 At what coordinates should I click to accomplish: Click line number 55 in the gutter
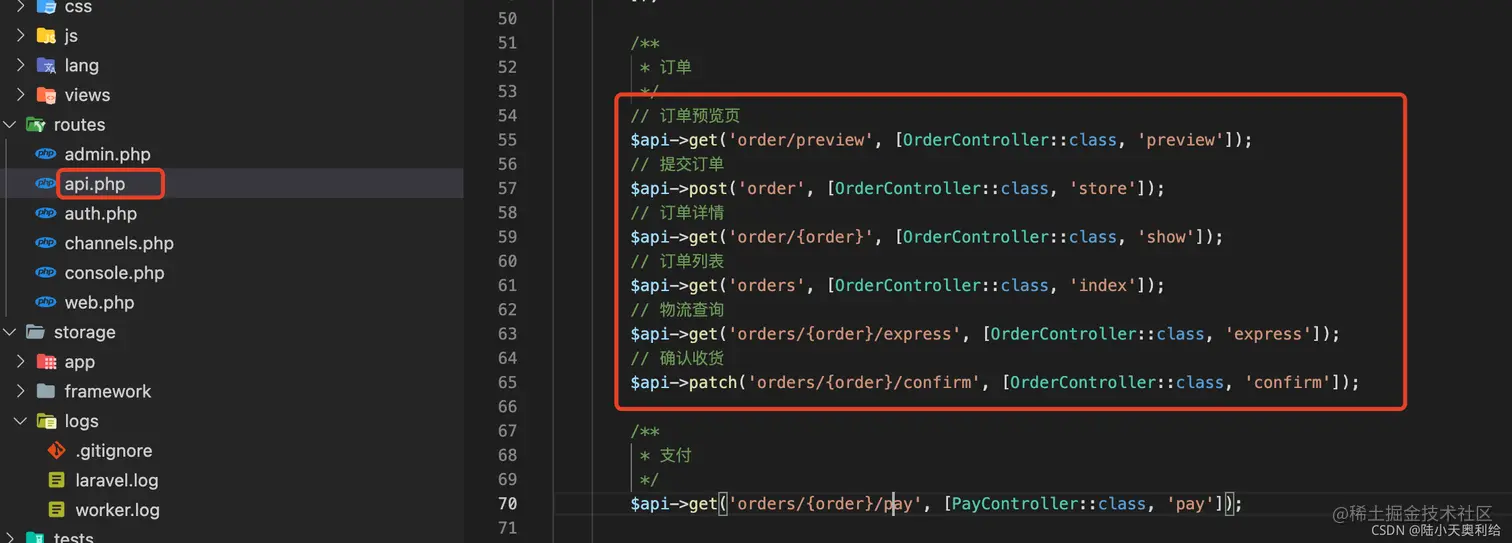507,140
